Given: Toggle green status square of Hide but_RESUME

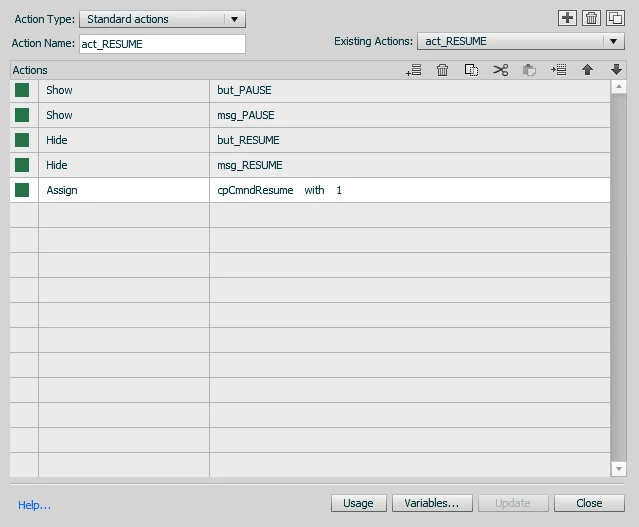Looking at the screenshot, I should tap(22, 140).
